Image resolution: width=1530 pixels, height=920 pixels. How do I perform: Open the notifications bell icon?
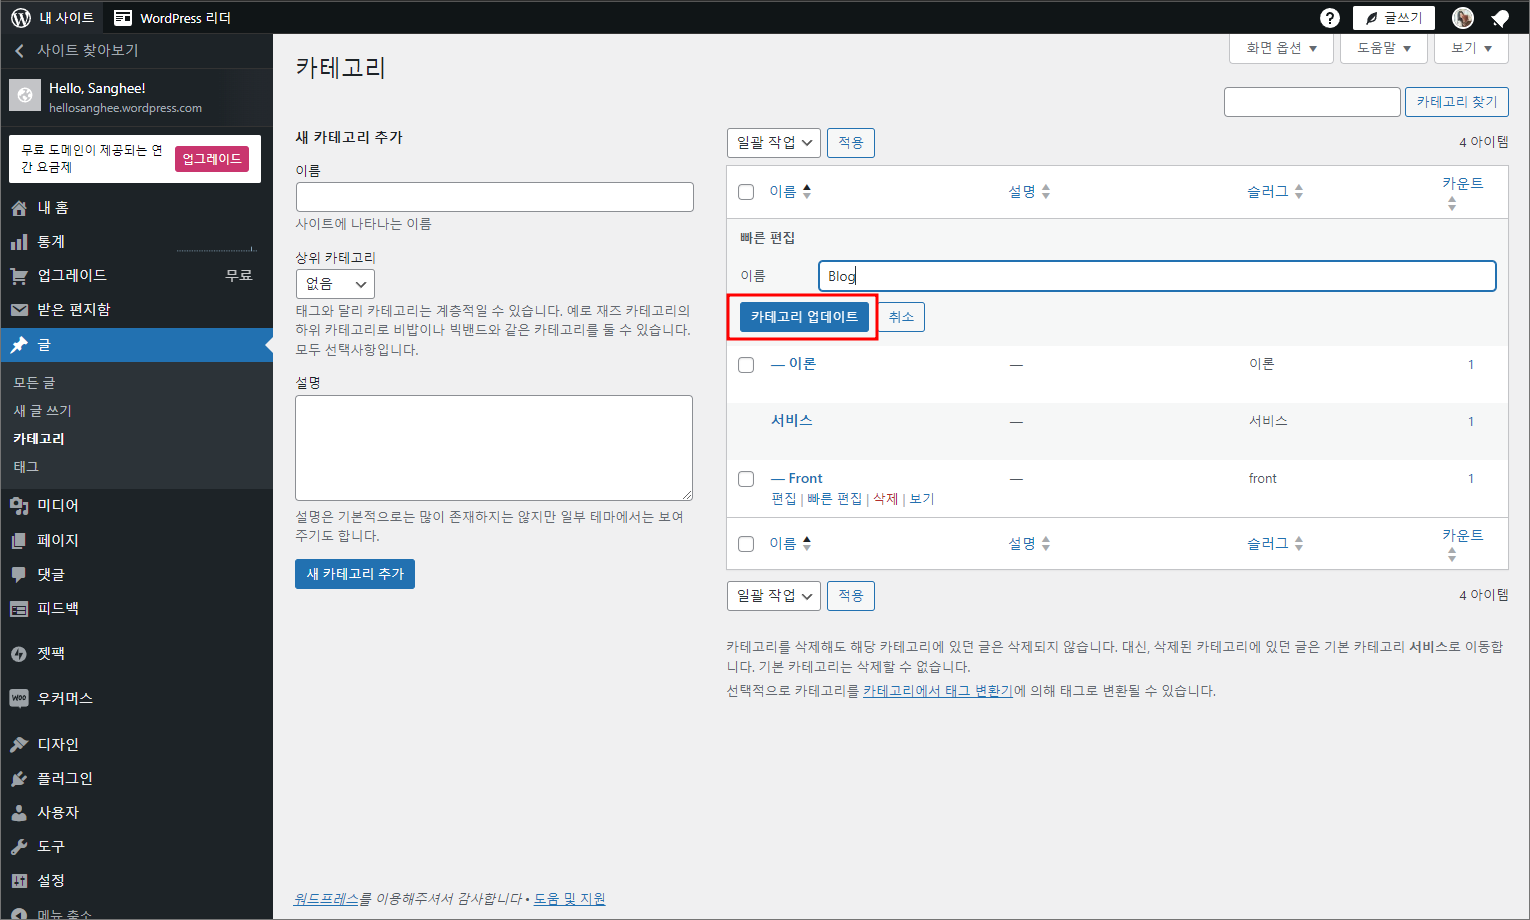click(x=1500, y=18)
